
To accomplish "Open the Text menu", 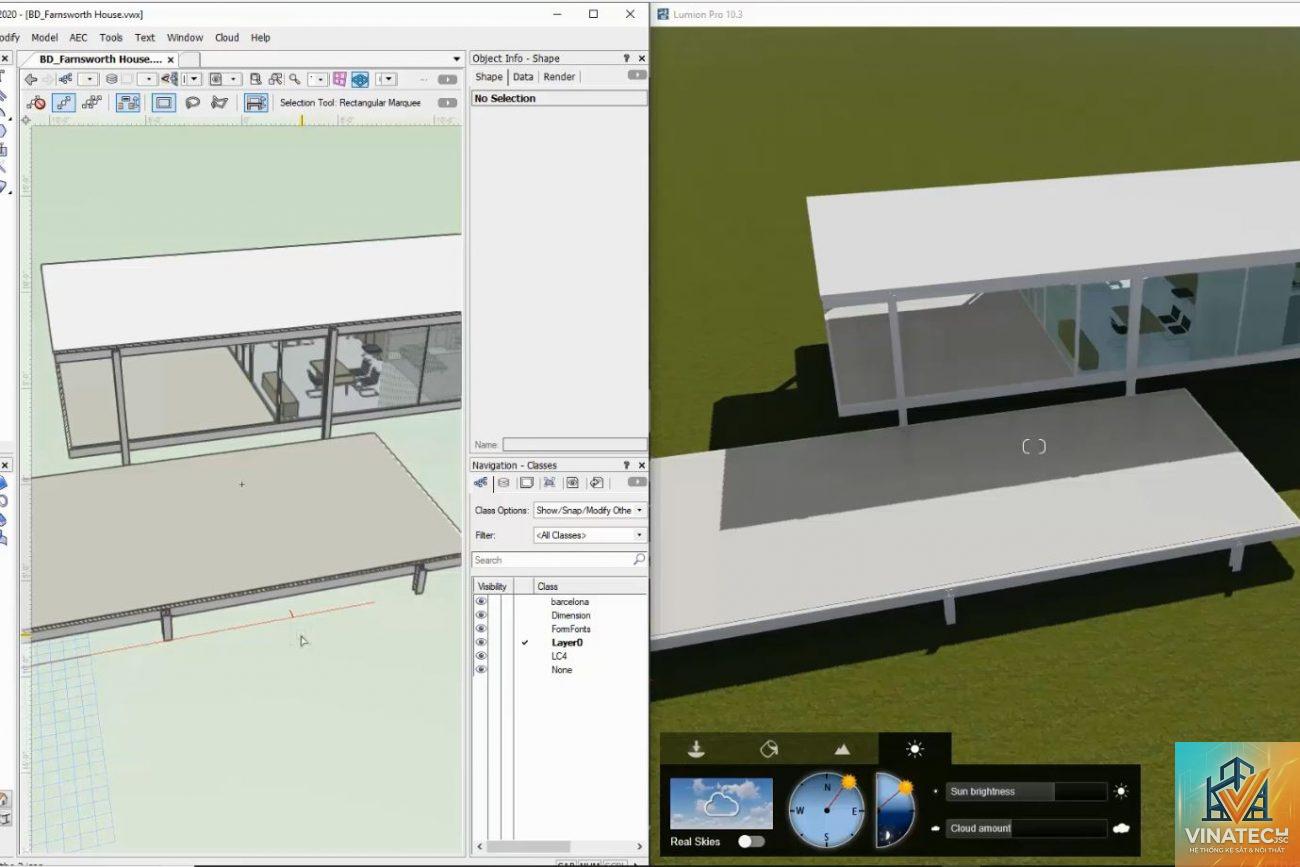I will coord(145,38).
